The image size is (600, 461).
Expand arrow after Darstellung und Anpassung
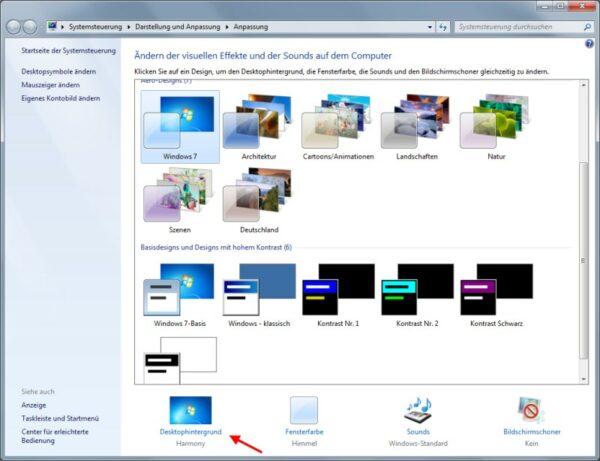click(227, 27)
